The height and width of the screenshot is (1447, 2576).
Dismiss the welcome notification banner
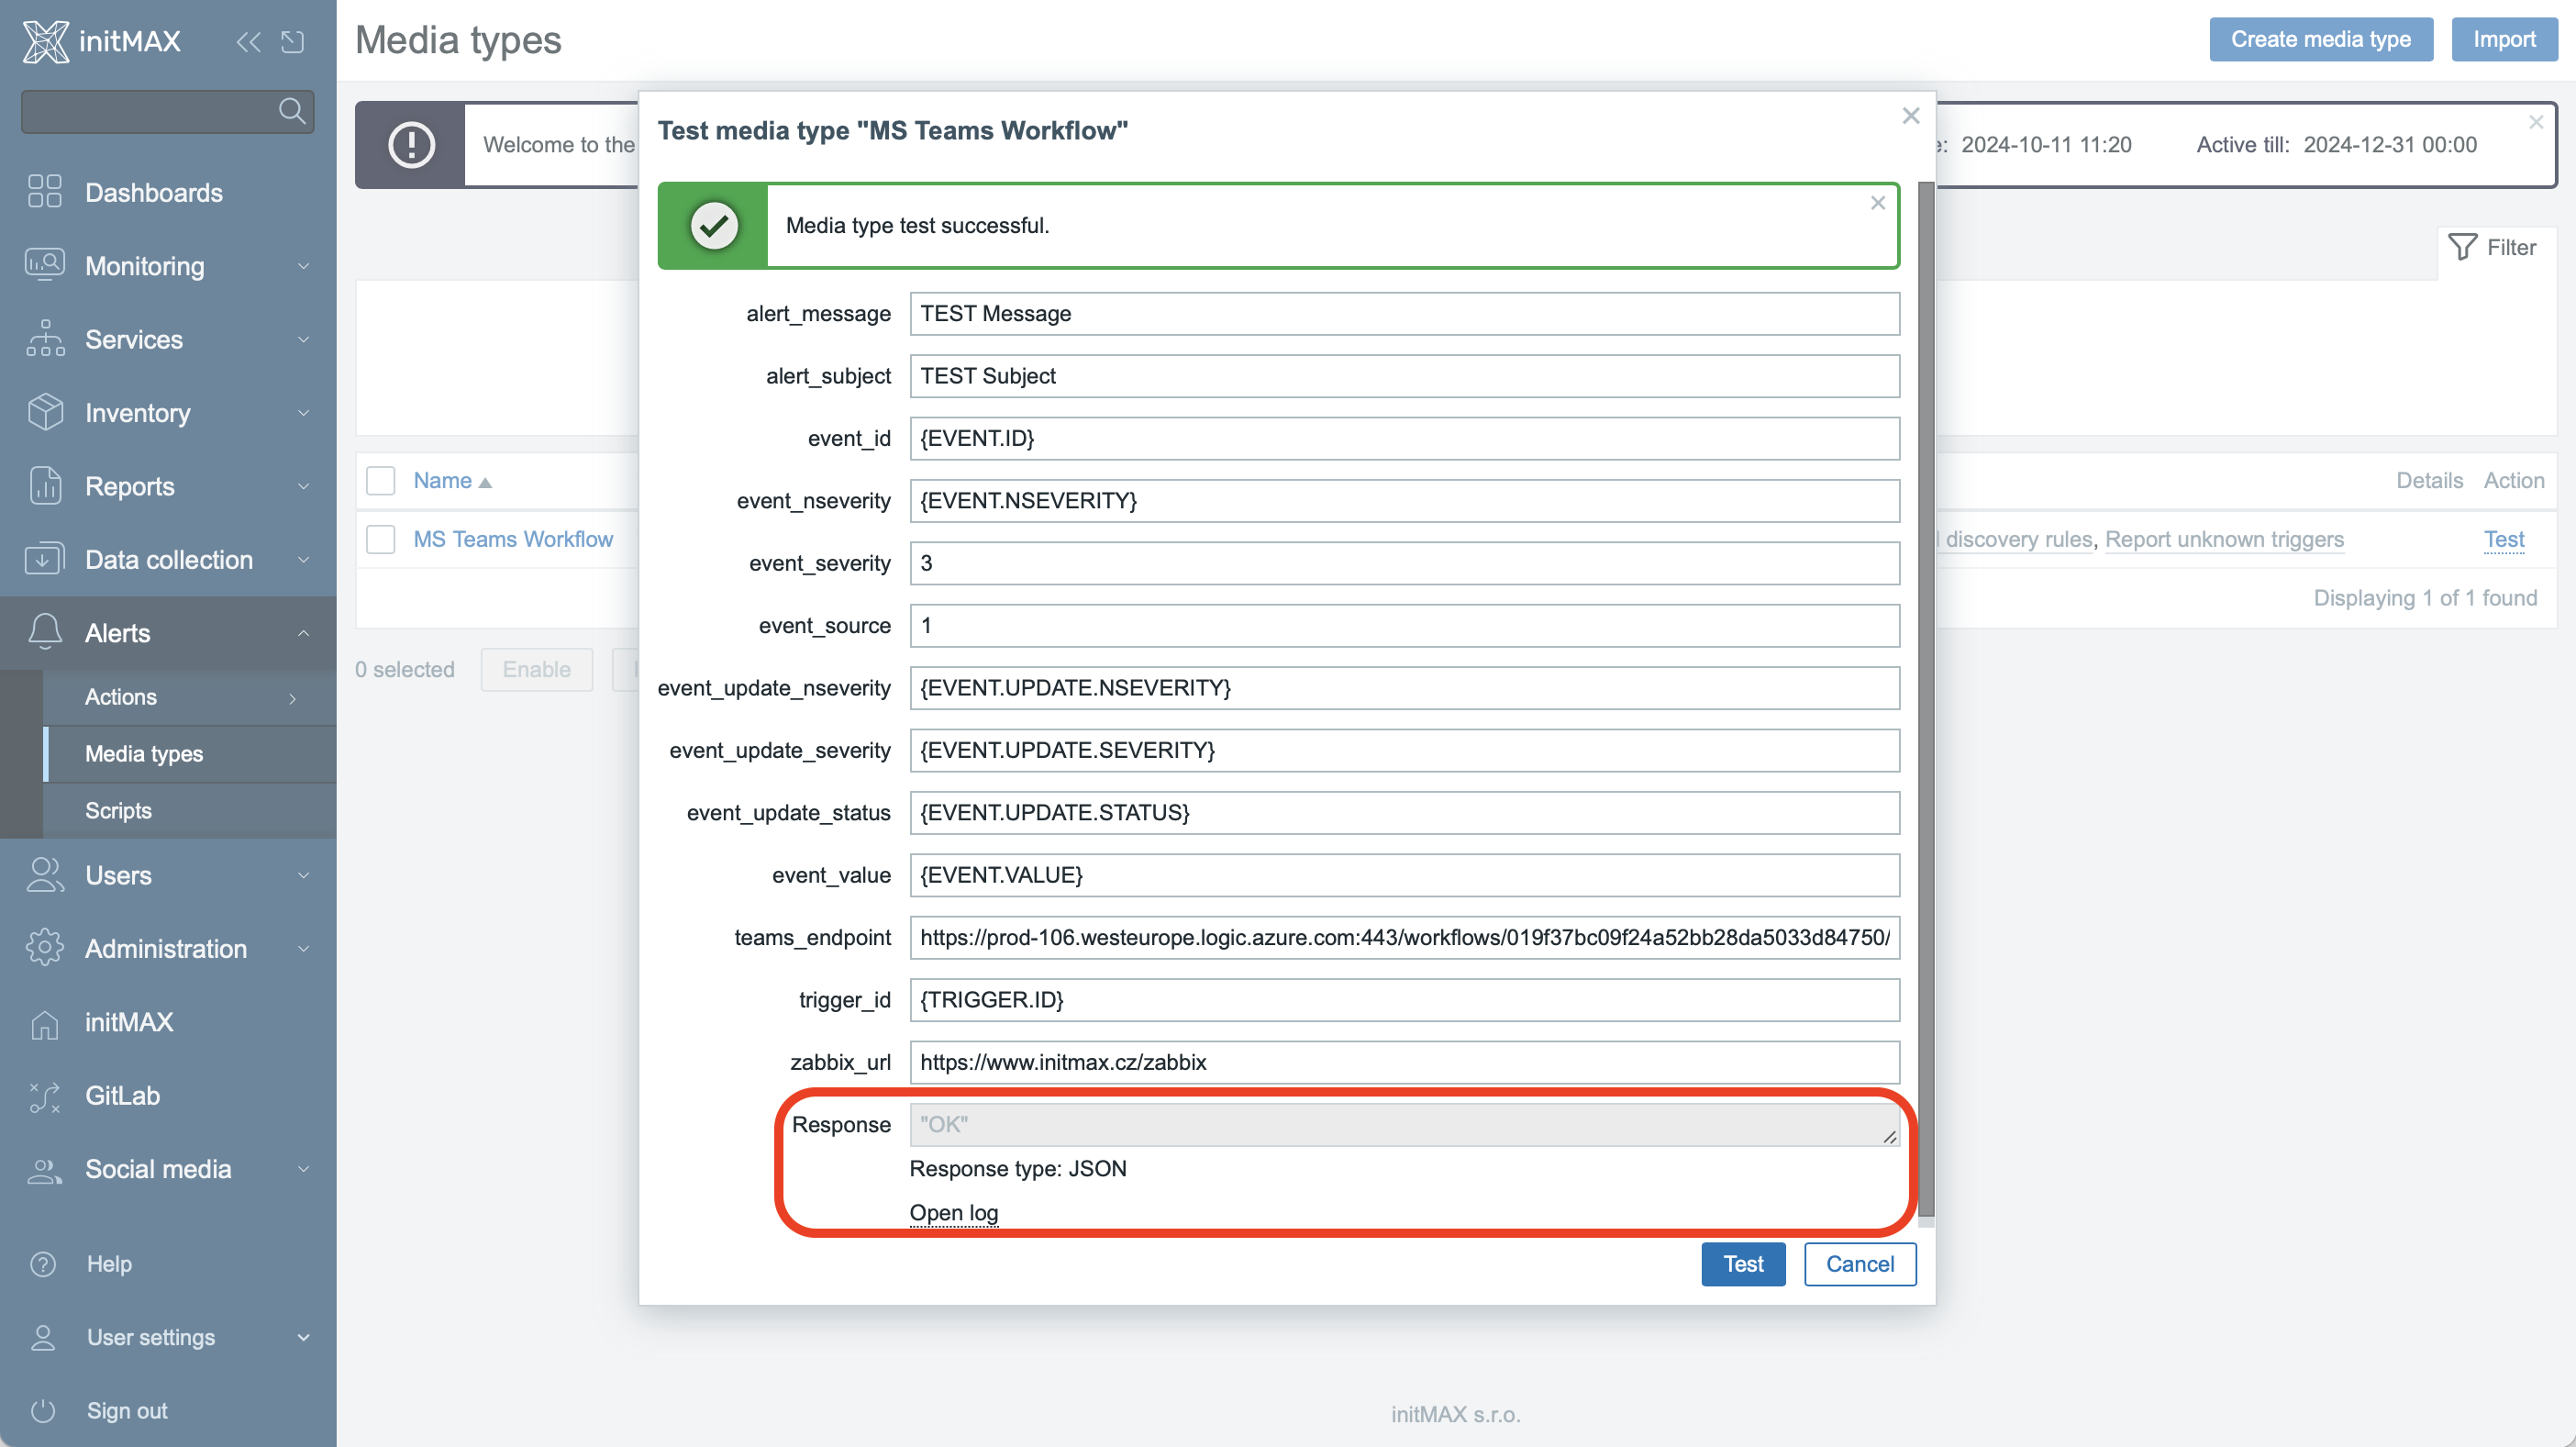[x=2536, y=122]
